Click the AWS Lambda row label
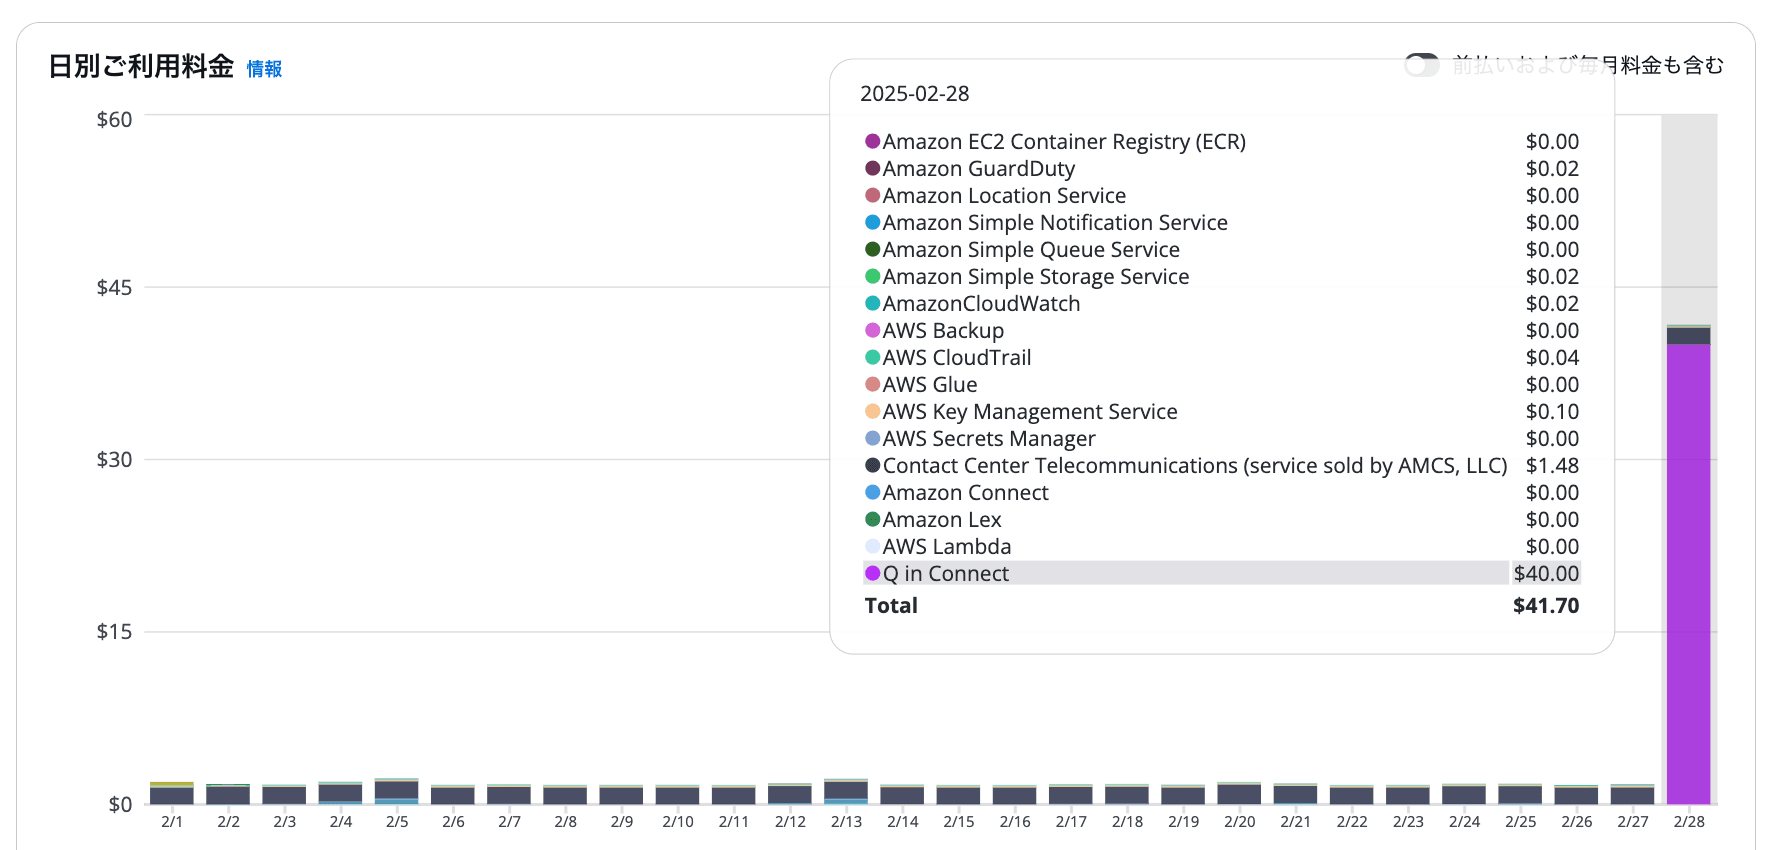The width and height of the screenshot is (1782, 850). (947, 546)
